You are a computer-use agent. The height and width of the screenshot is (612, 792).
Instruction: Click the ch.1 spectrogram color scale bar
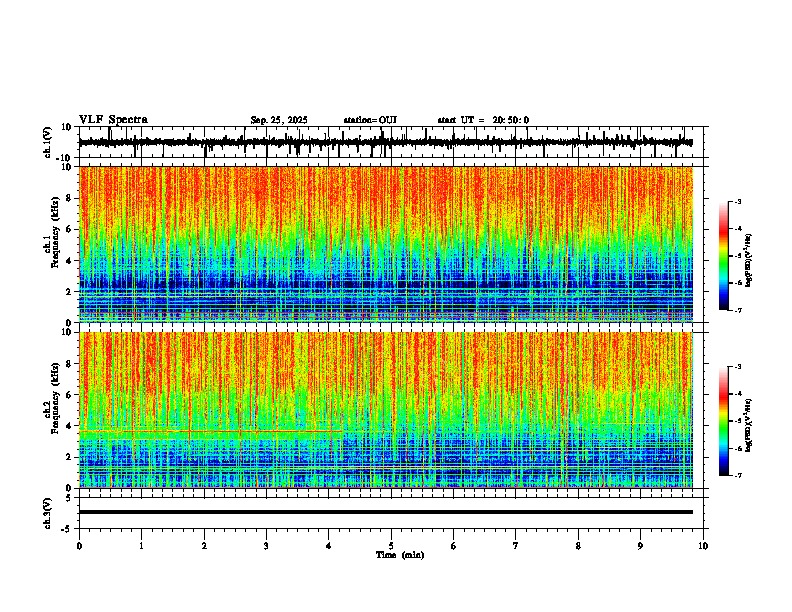click(x=724, y=256)
